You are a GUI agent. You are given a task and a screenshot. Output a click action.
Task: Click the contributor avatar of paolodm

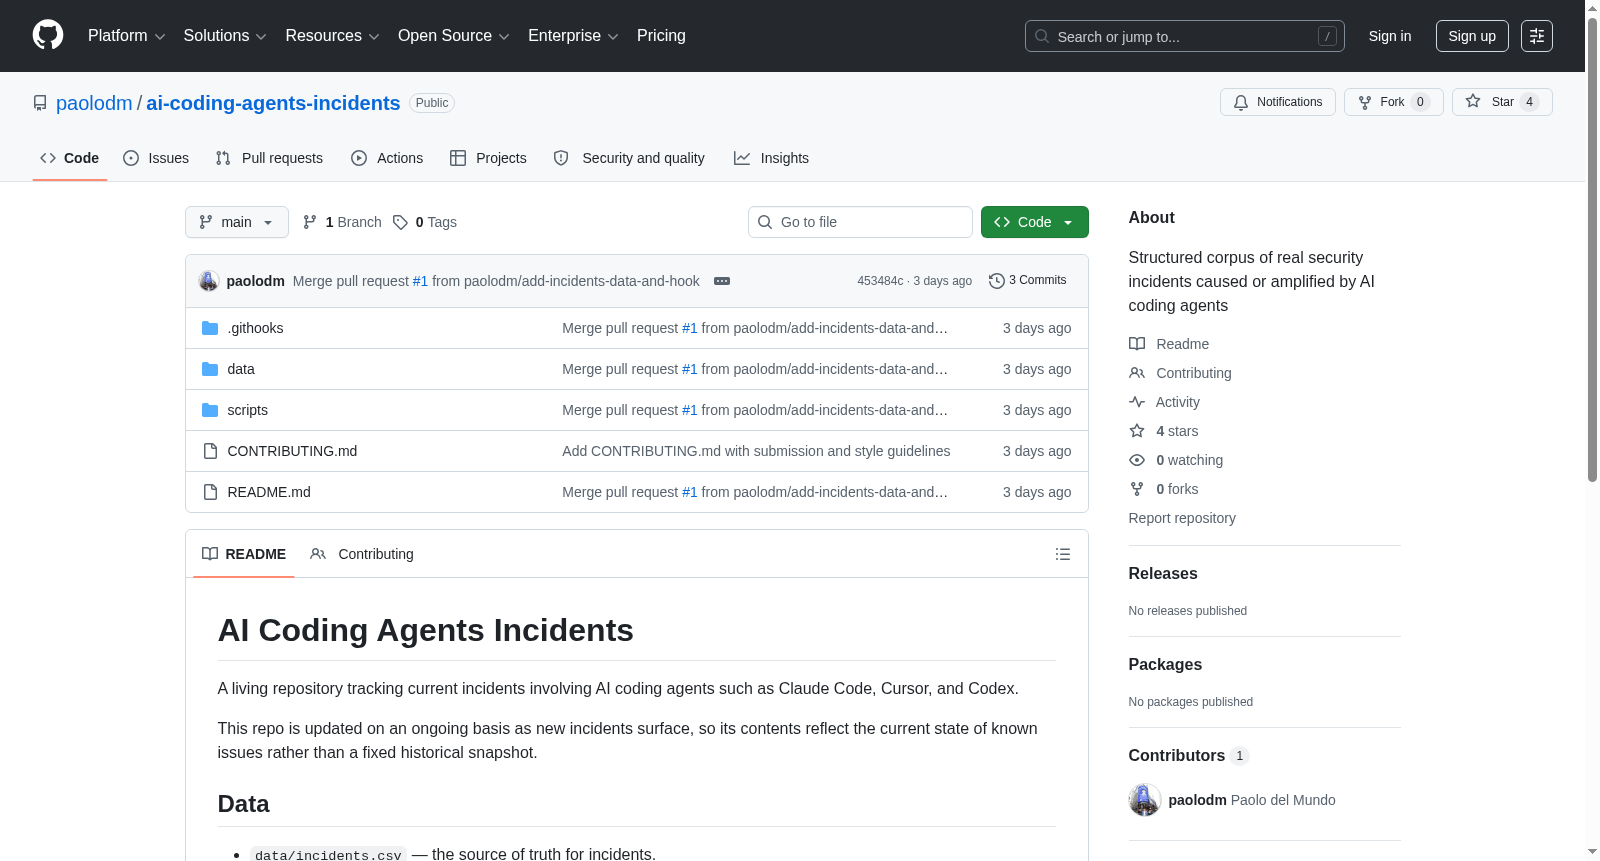point(1145,800)
